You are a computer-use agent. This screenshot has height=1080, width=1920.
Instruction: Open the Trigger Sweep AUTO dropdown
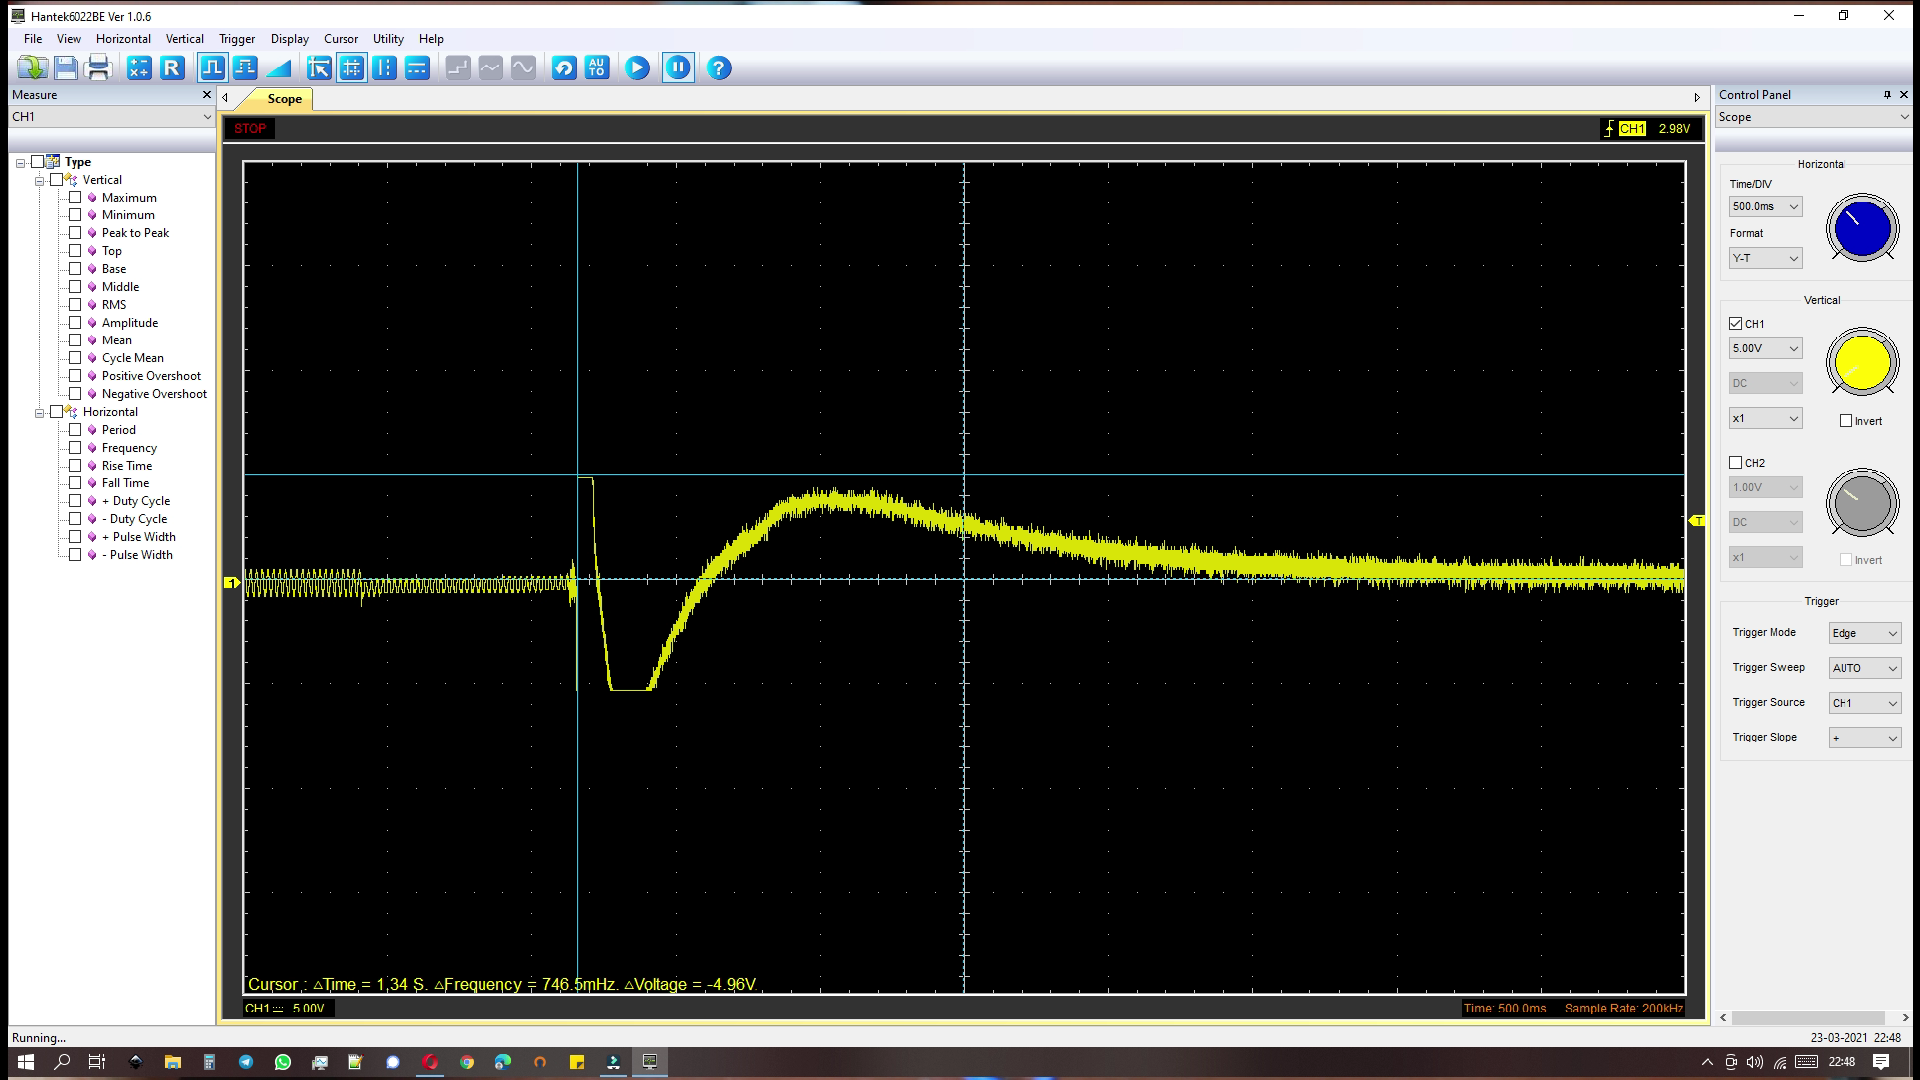coord(1865,668)
